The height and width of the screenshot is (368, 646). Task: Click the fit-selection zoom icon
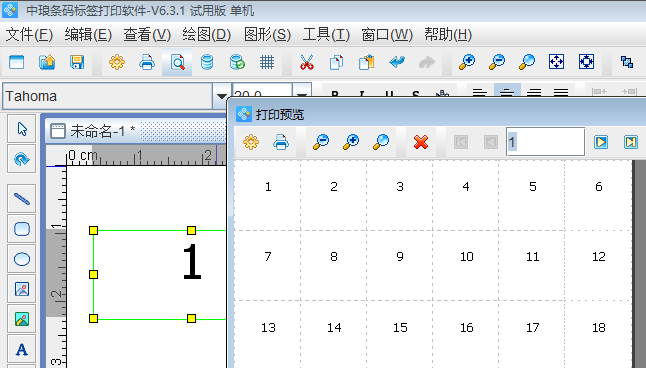pos(586,62)
